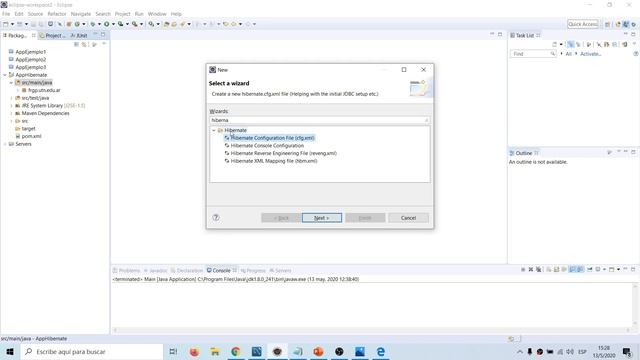Click the Windows search box

point(91,351)
